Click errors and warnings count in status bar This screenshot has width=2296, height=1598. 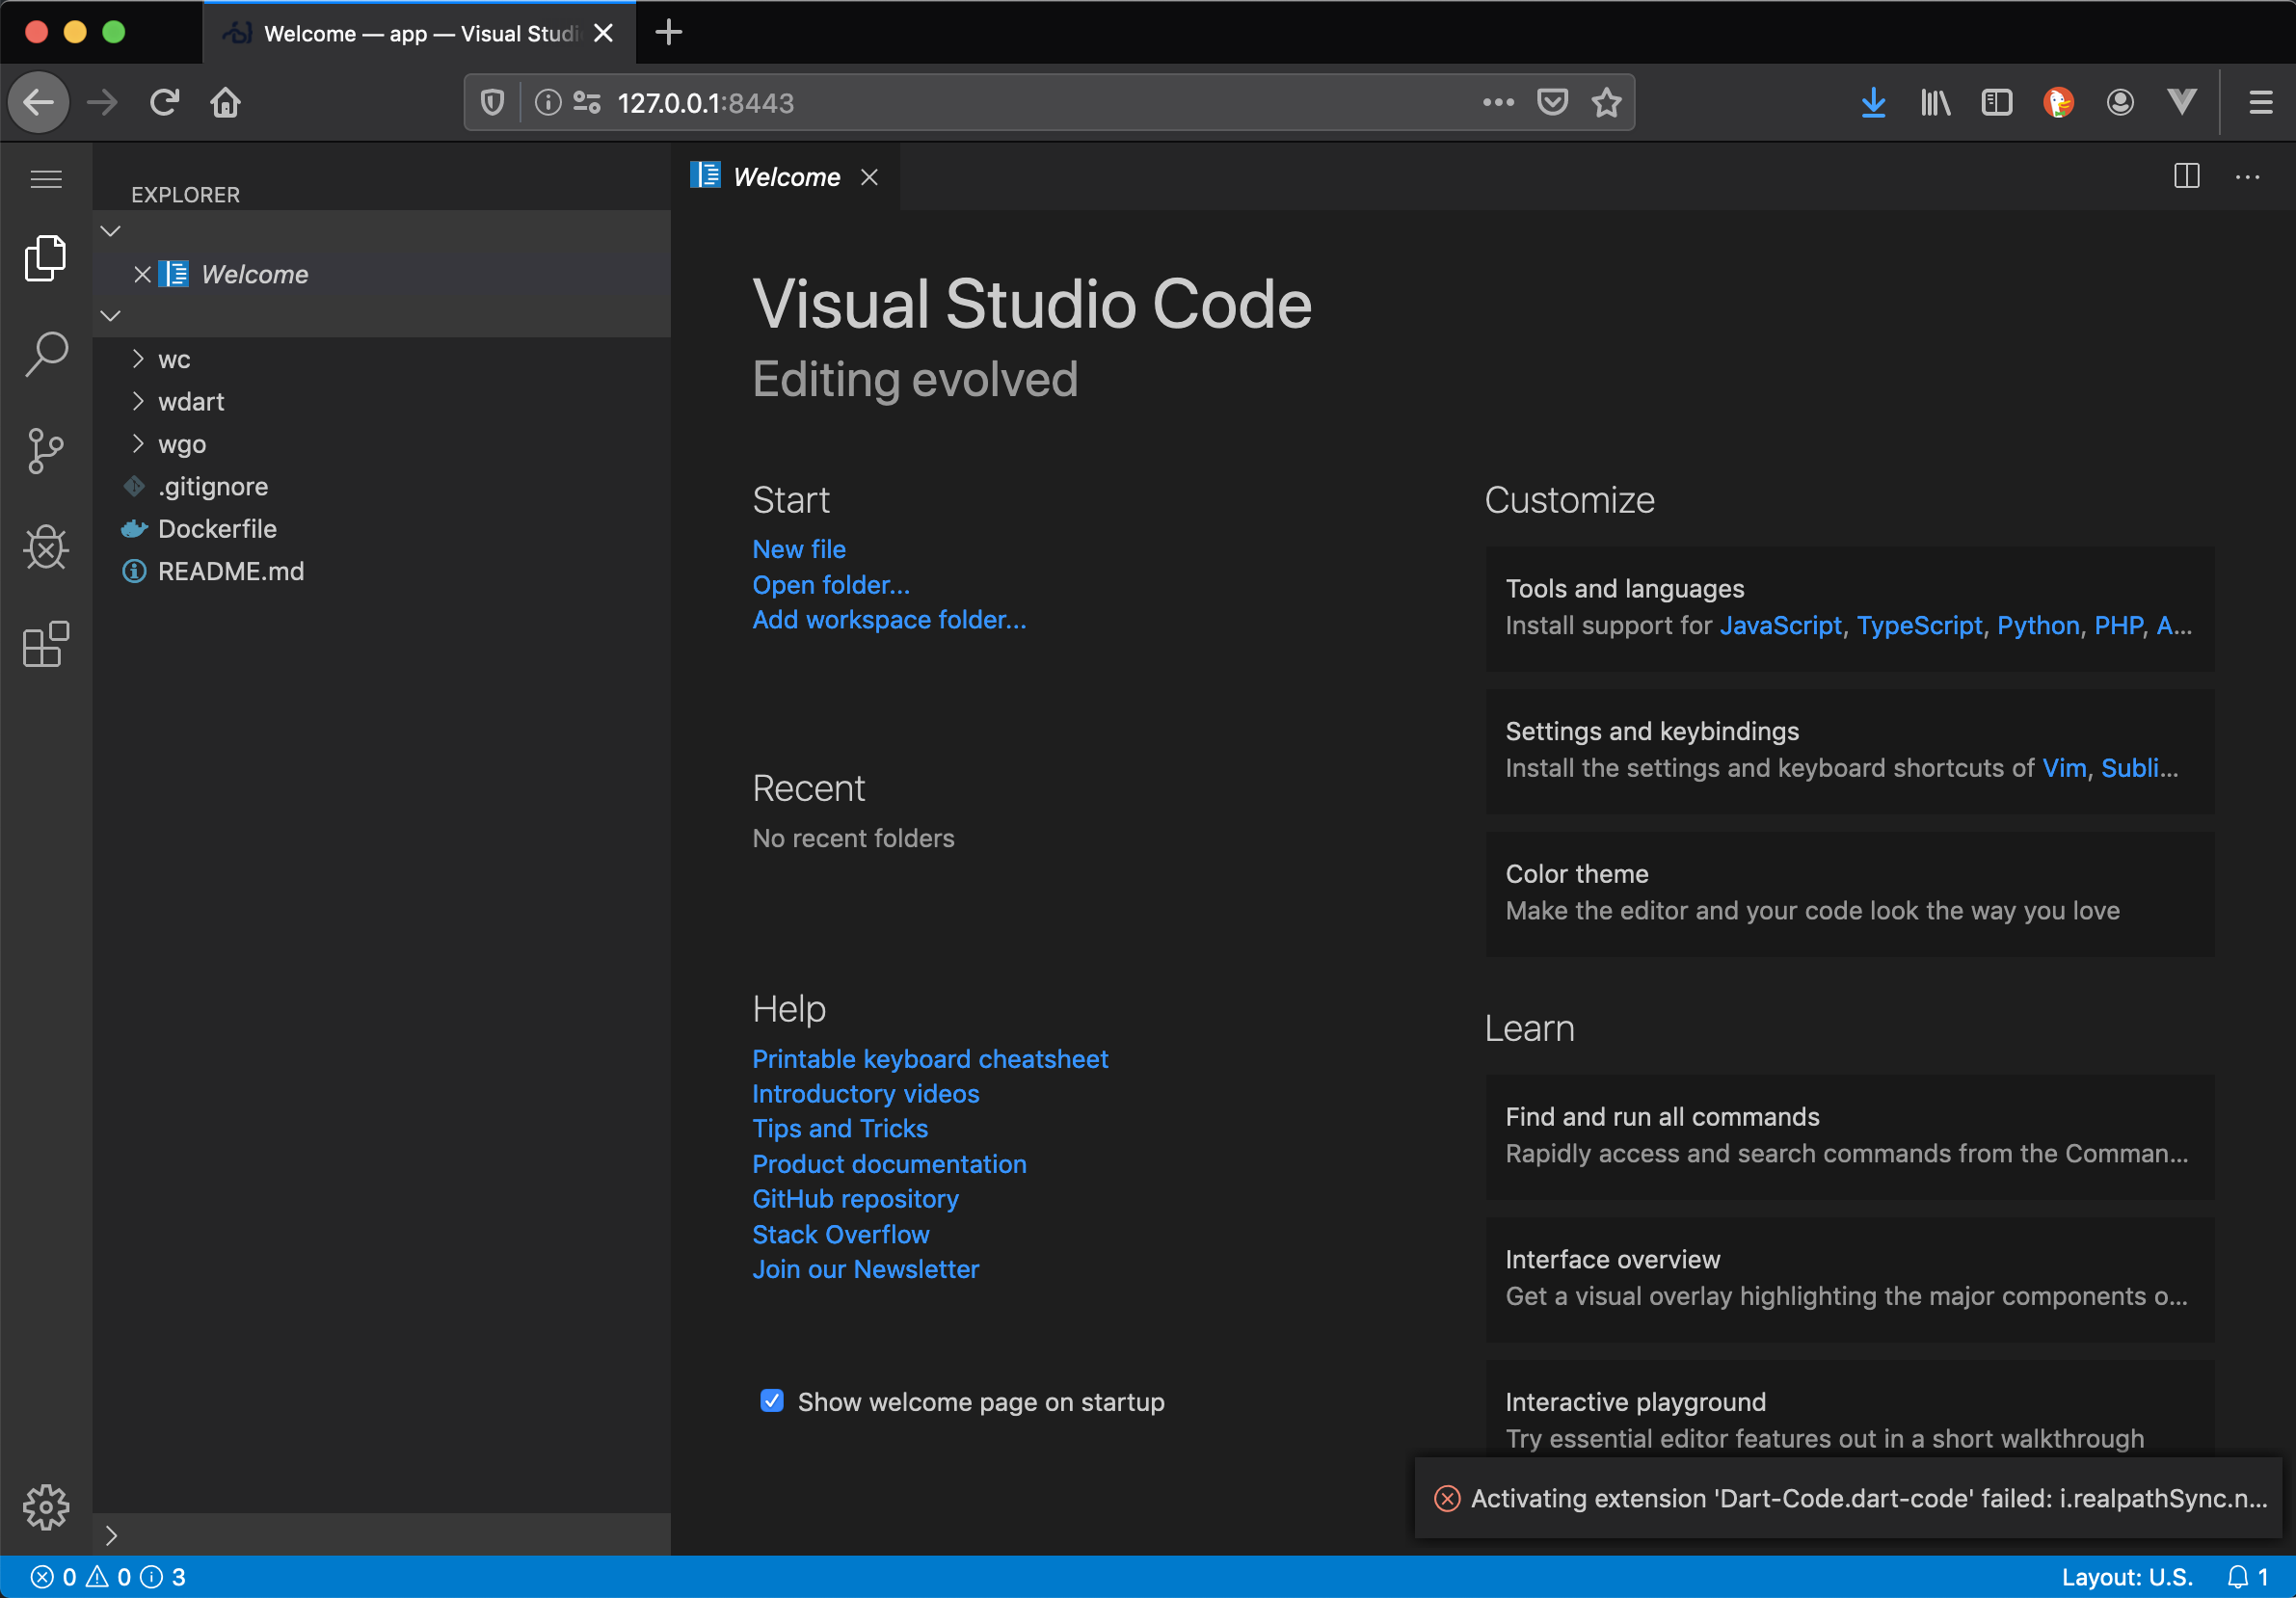point(108,1577)
